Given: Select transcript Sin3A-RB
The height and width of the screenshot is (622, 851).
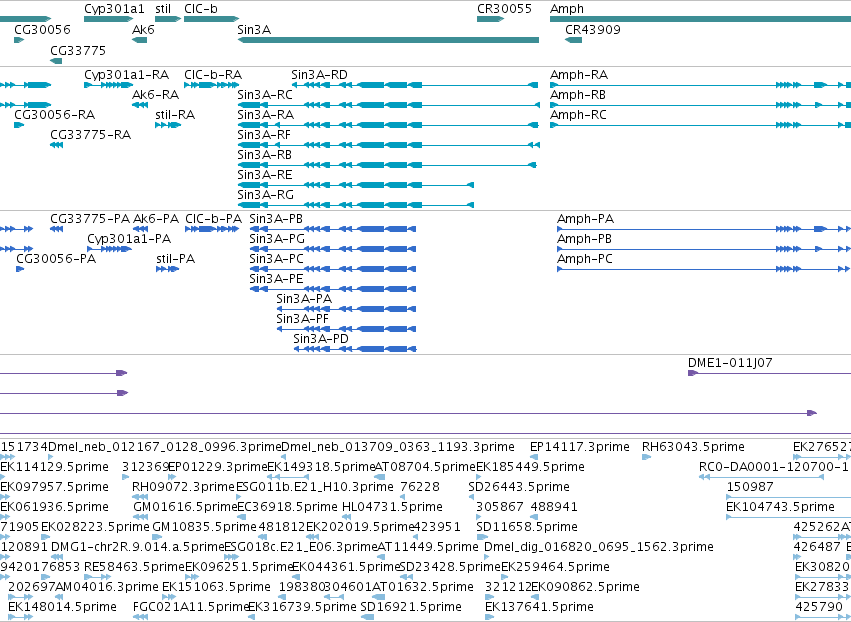Looking at the screenshot, I should (387, 165).
